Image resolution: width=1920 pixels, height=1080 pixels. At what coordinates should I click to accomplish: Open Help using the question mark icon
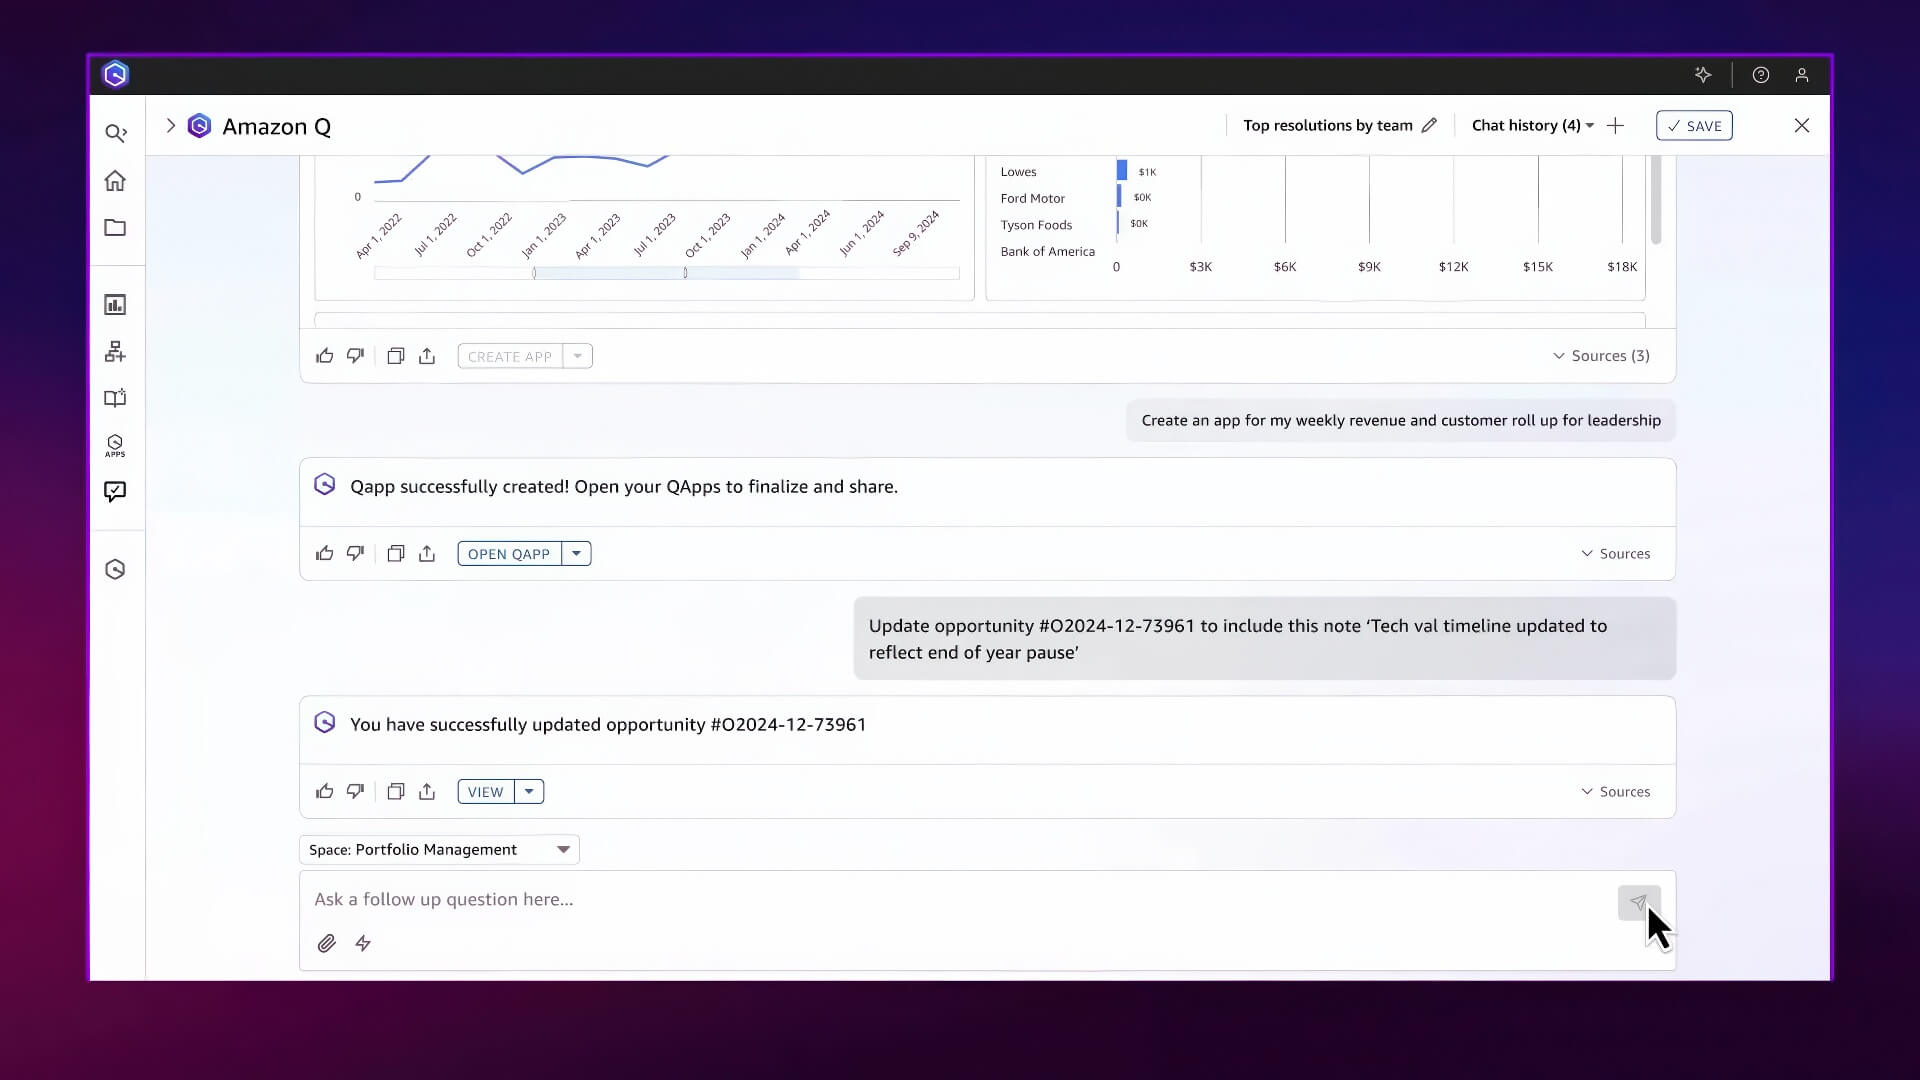[x=1761, y=75]
